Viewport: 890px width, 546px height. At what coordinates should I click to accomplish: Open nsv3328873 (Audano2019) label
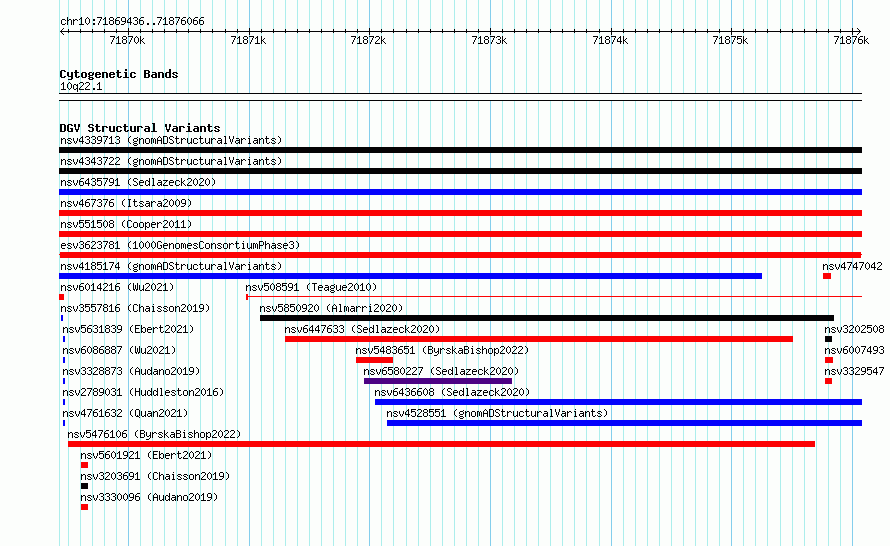131,371
